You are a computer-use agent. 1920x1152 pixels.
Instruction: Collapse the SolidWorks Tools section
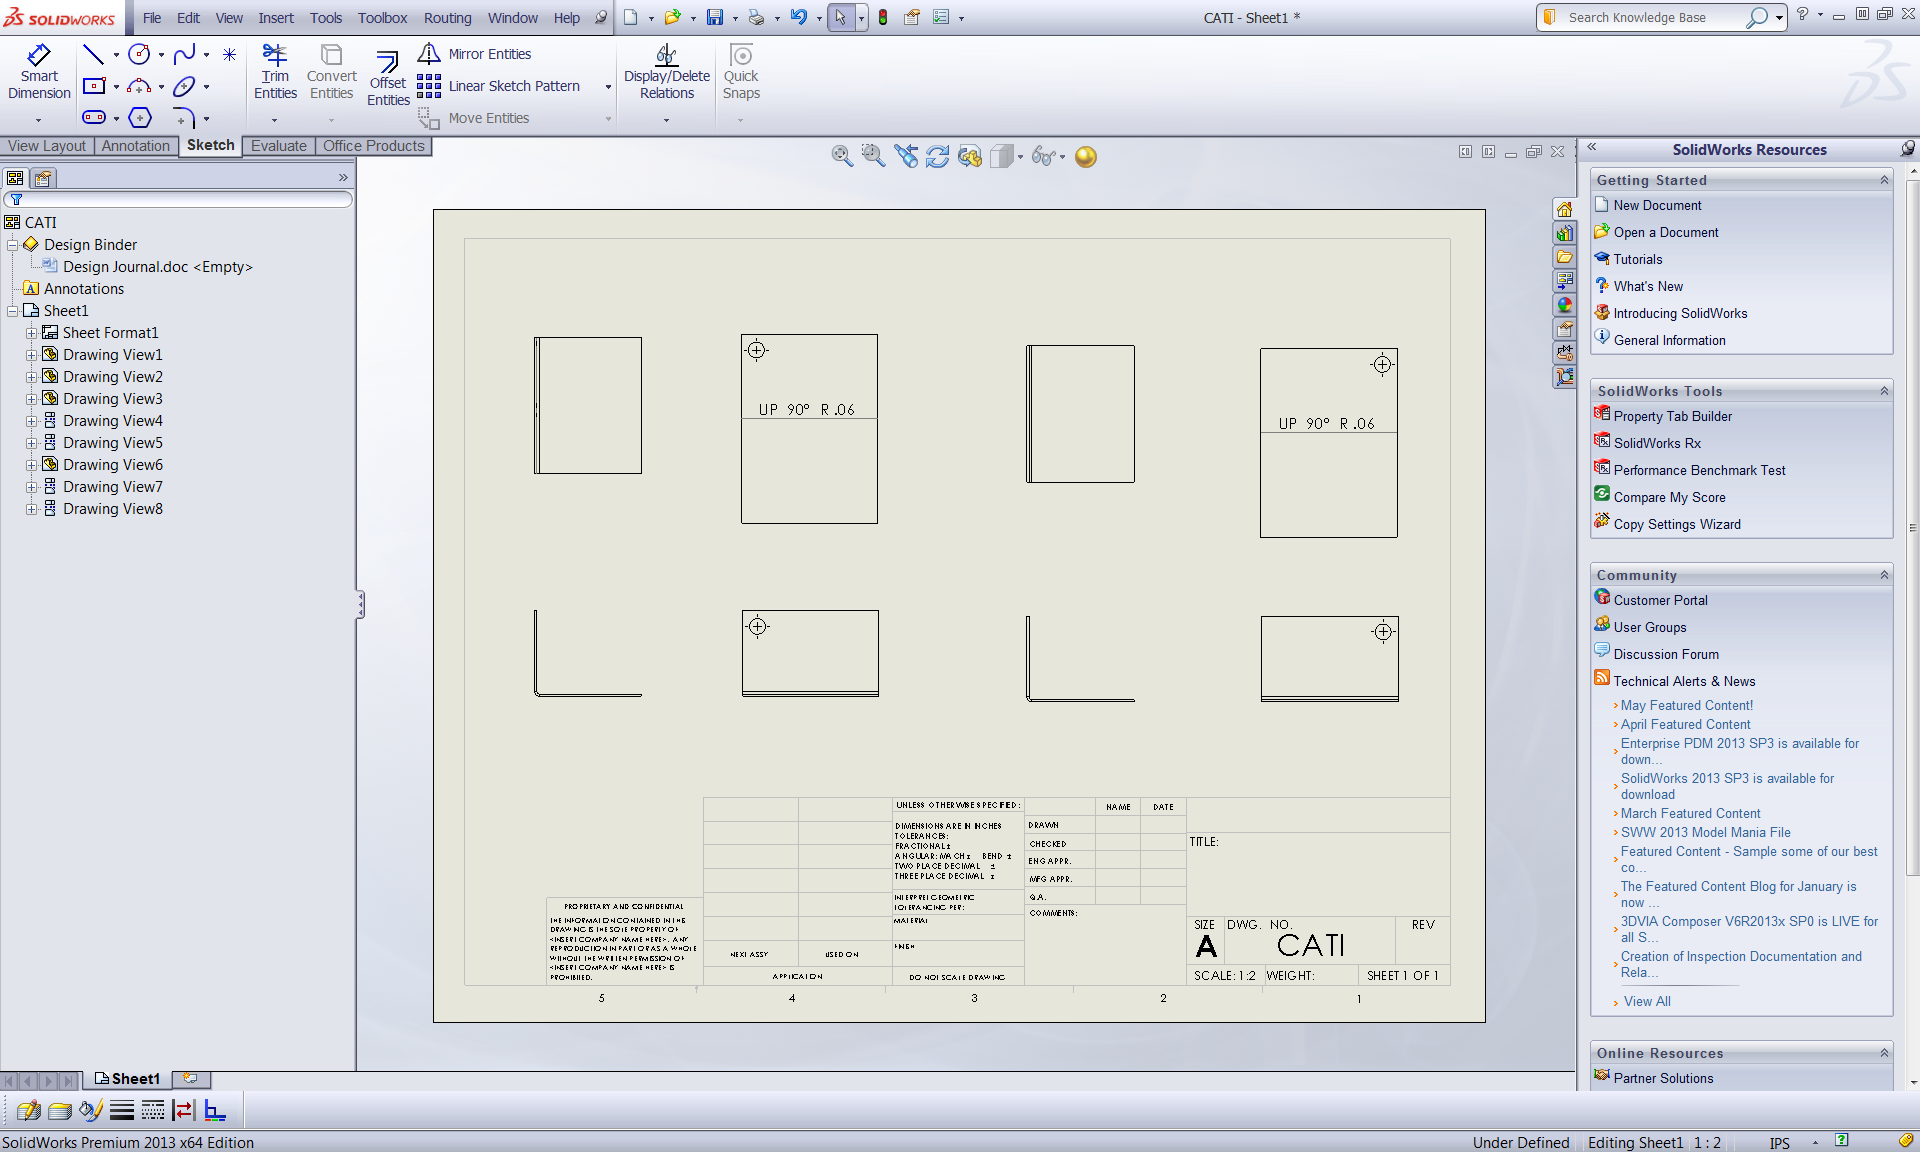(x=1884, y=391)
